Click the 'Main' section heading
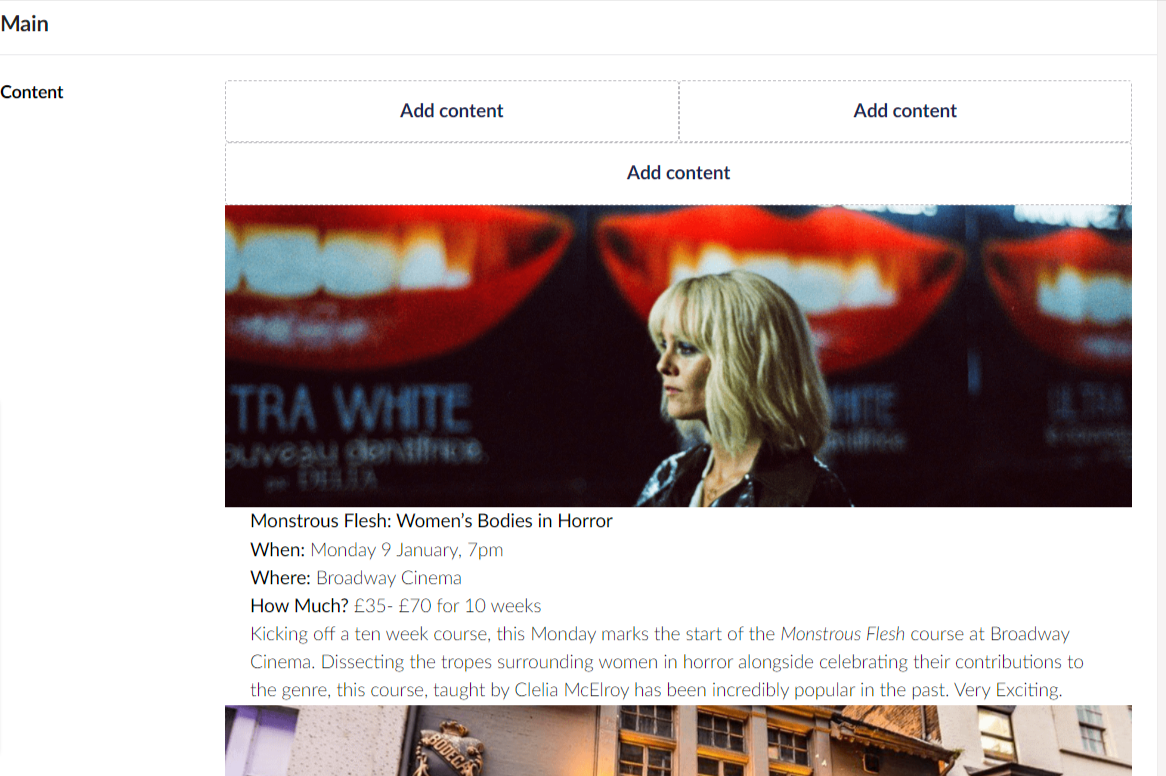The width and height of the screenshot is (1166, 776). click(x=25, y=24)
